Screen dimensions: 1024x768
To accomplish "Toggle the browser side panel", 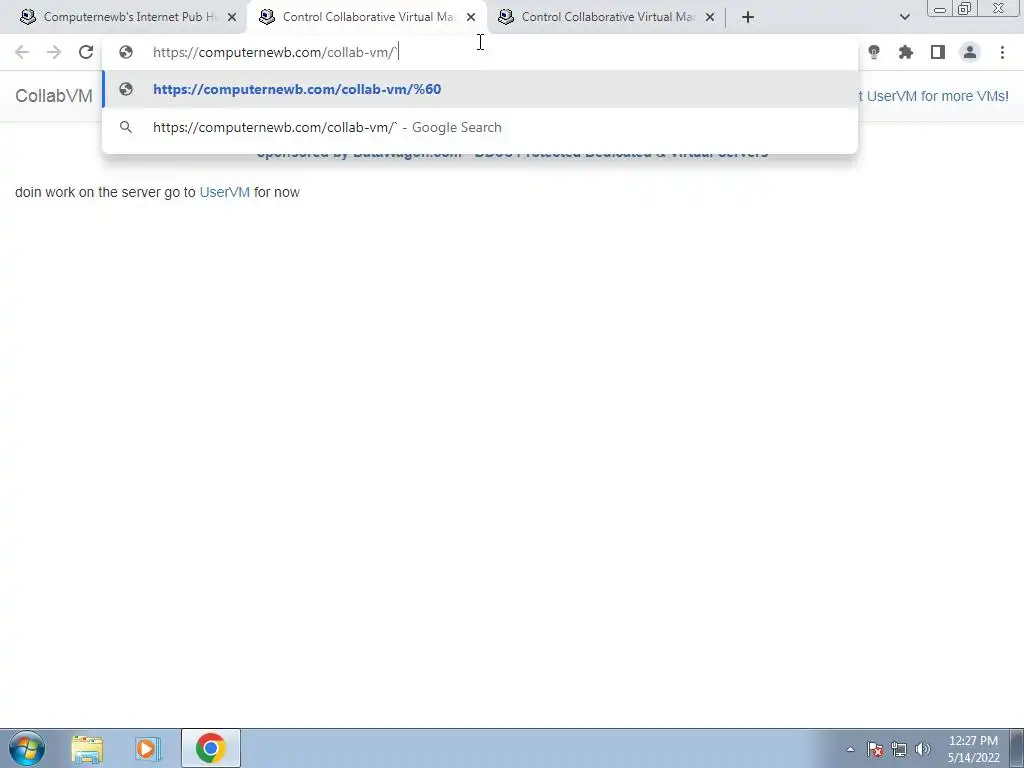I will pos(938,52).
